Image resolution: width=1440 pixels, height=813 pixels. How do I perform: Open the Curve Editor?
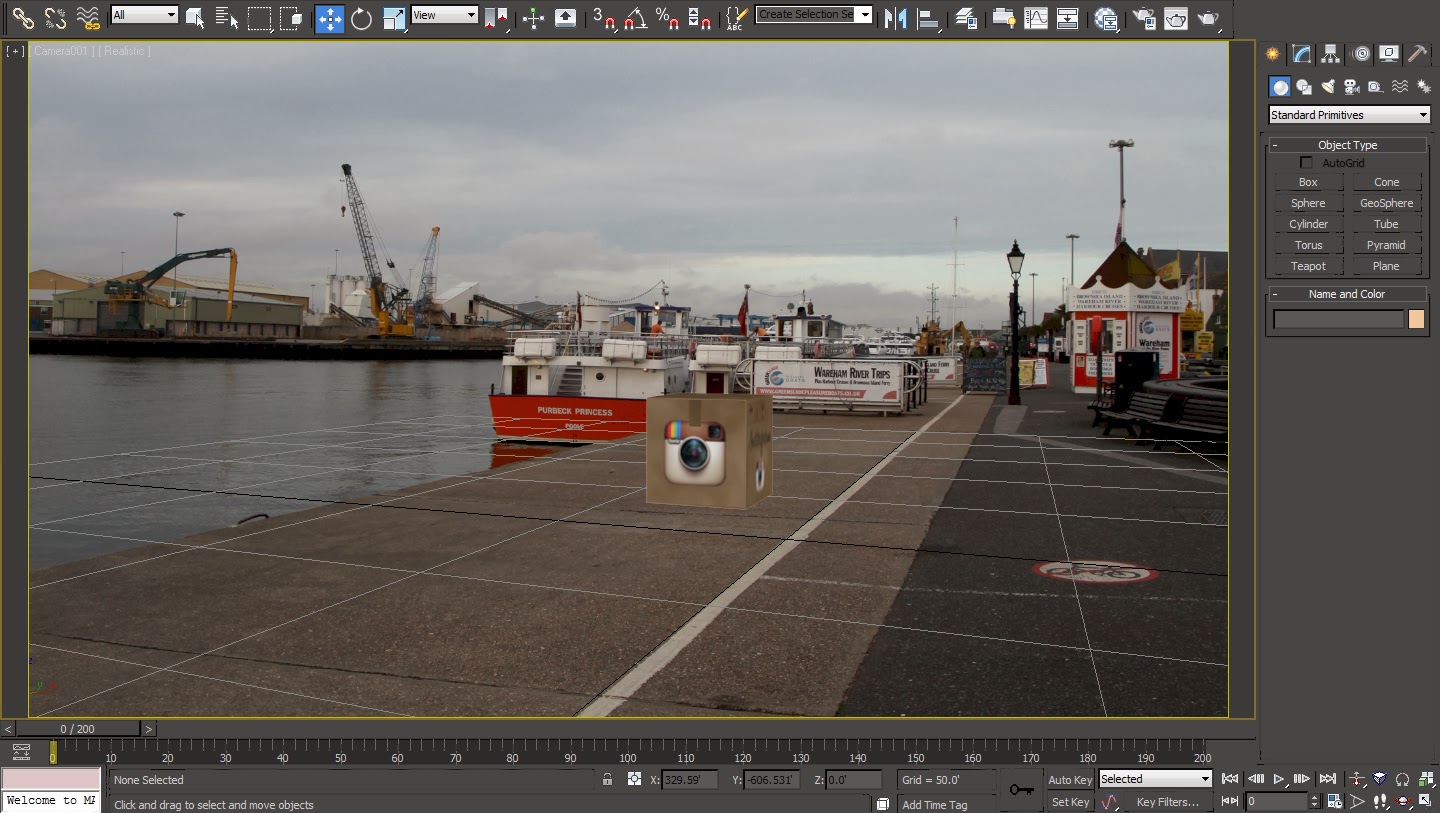click(x=1036, y=18)
